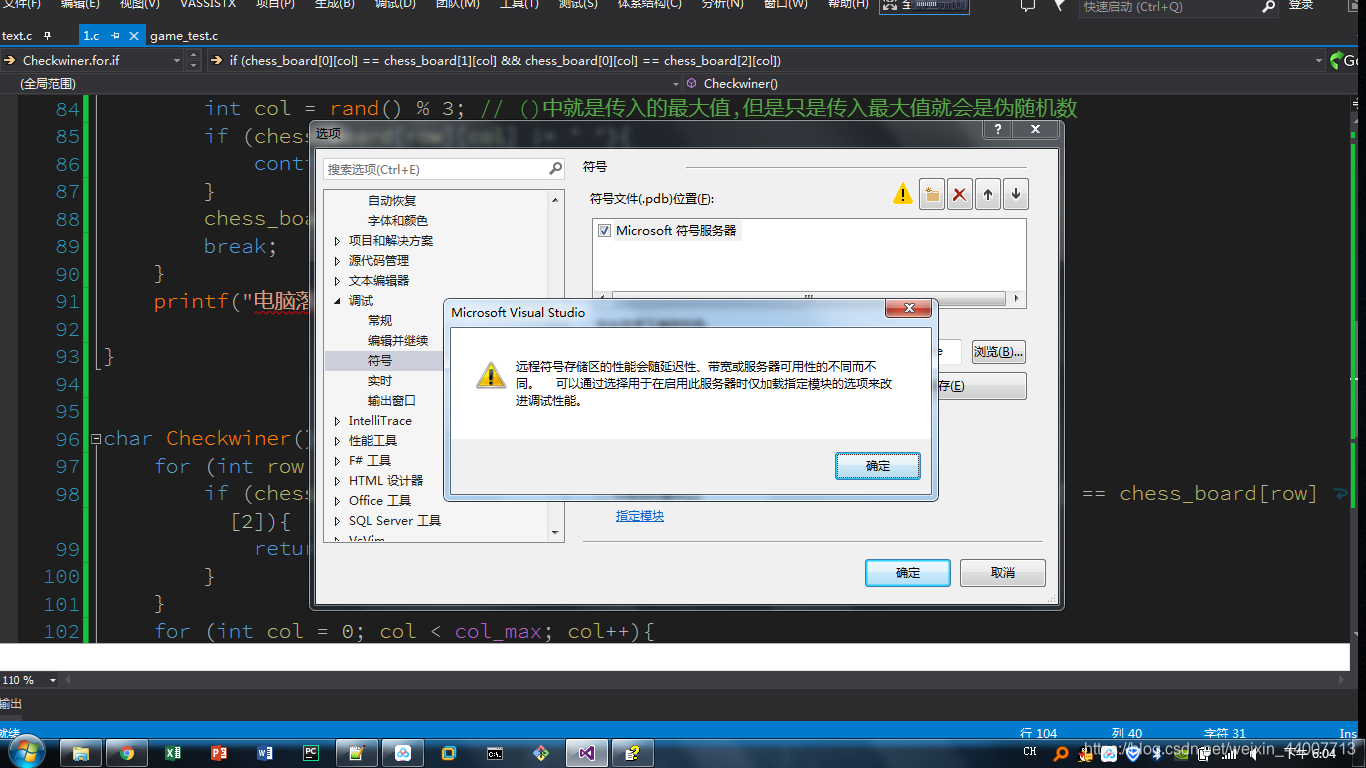1366x768 pixels.
Task: Expand the 文本编辑器 tree node
Action: click(x=338, y=281)
